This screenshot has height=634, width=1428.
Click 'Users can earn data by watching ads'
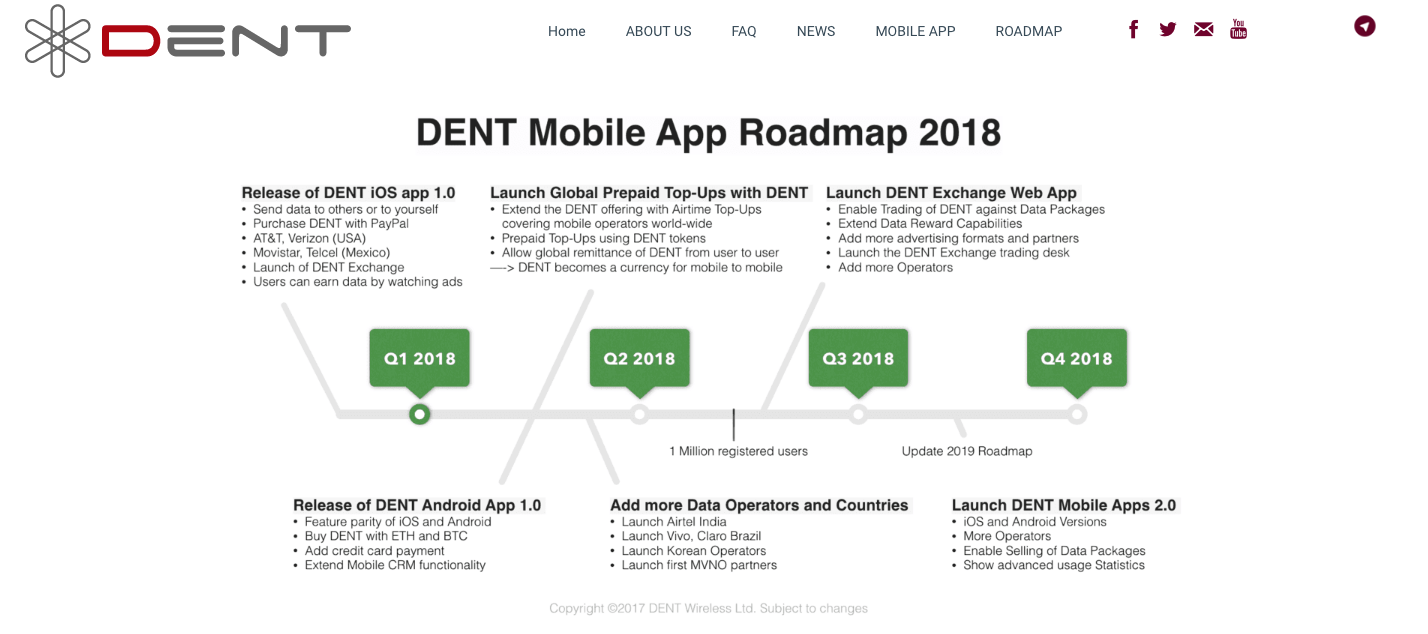click(358, 282)
